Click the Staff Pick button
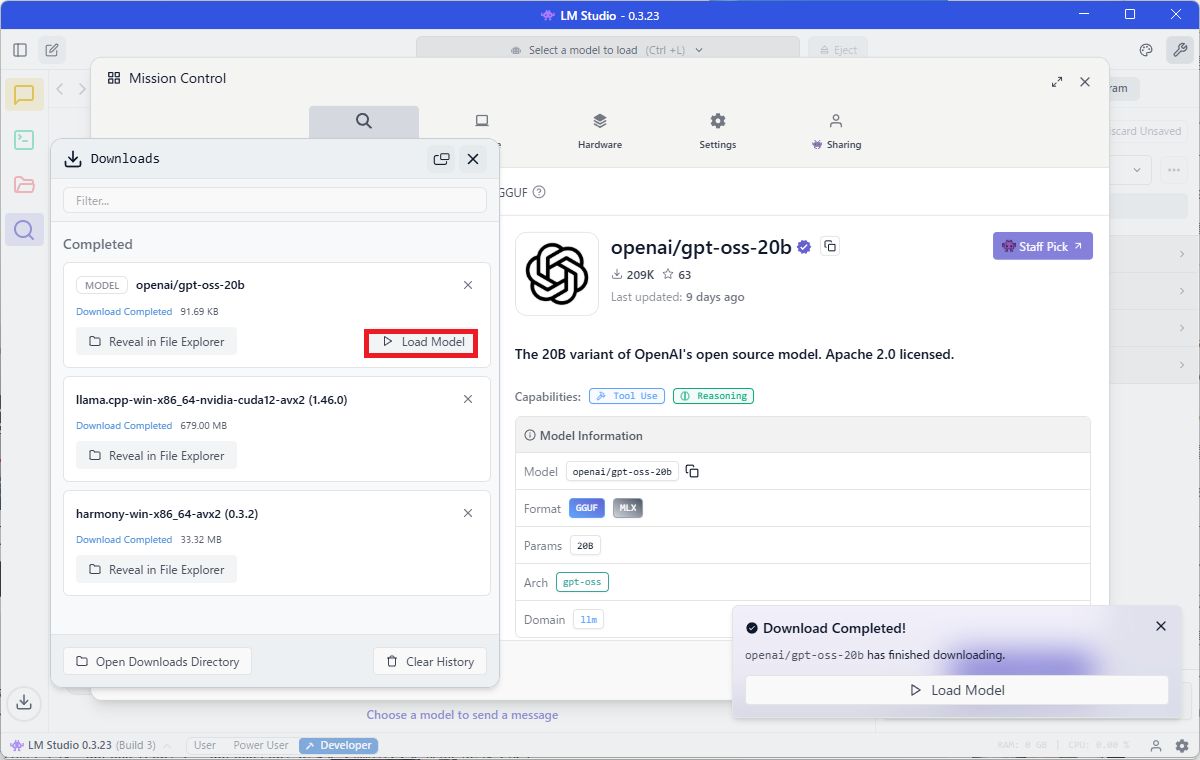 tap(1042, 246)
